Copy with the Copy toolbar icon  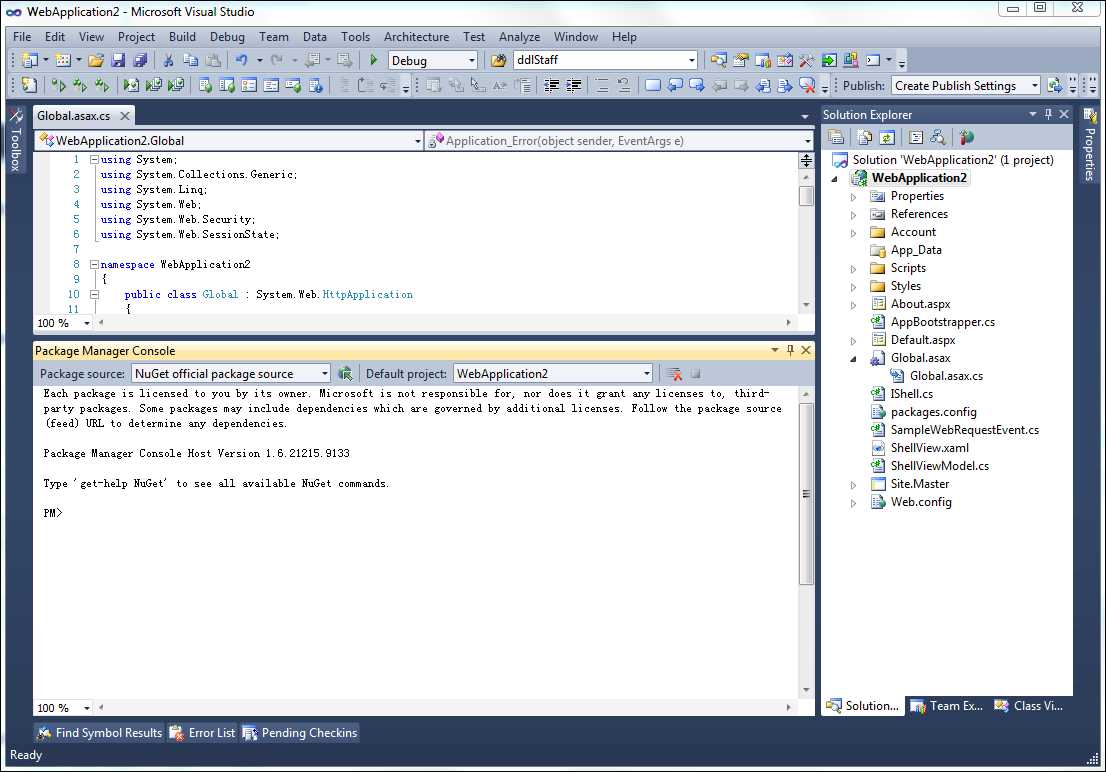click(190, 61)
